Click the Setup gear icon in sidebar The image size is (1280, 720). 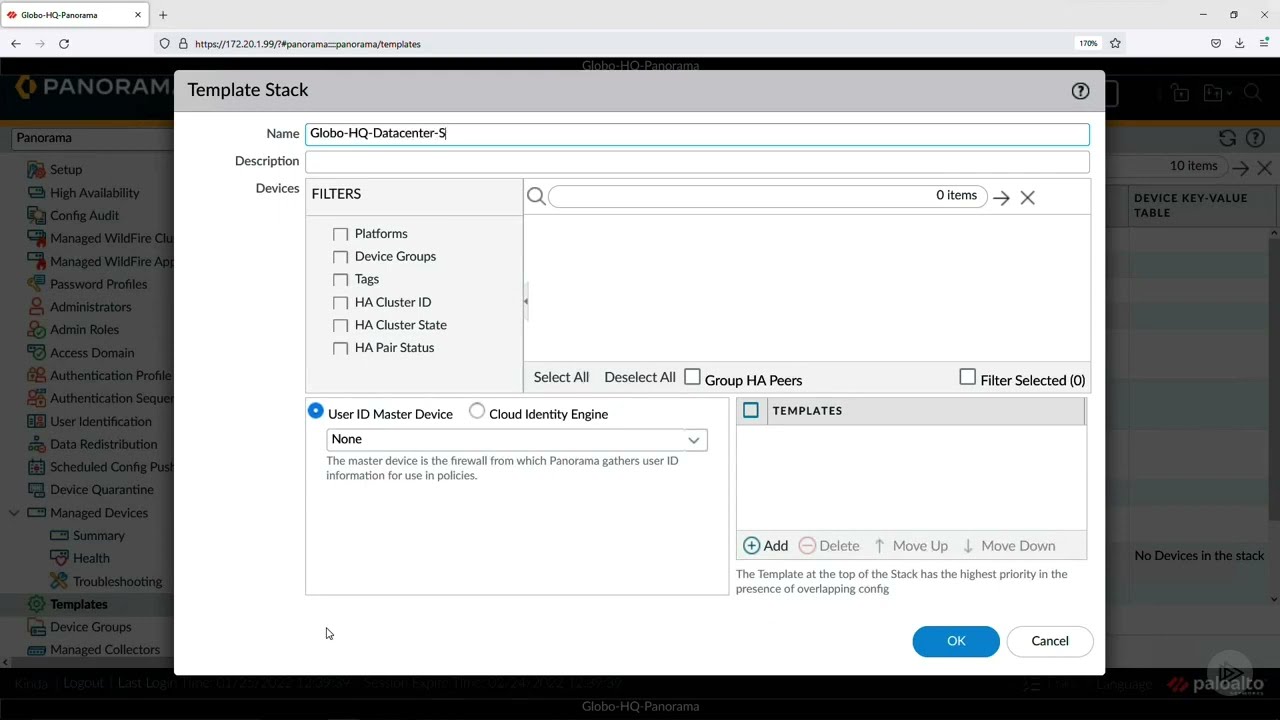(x=36, y=169)
